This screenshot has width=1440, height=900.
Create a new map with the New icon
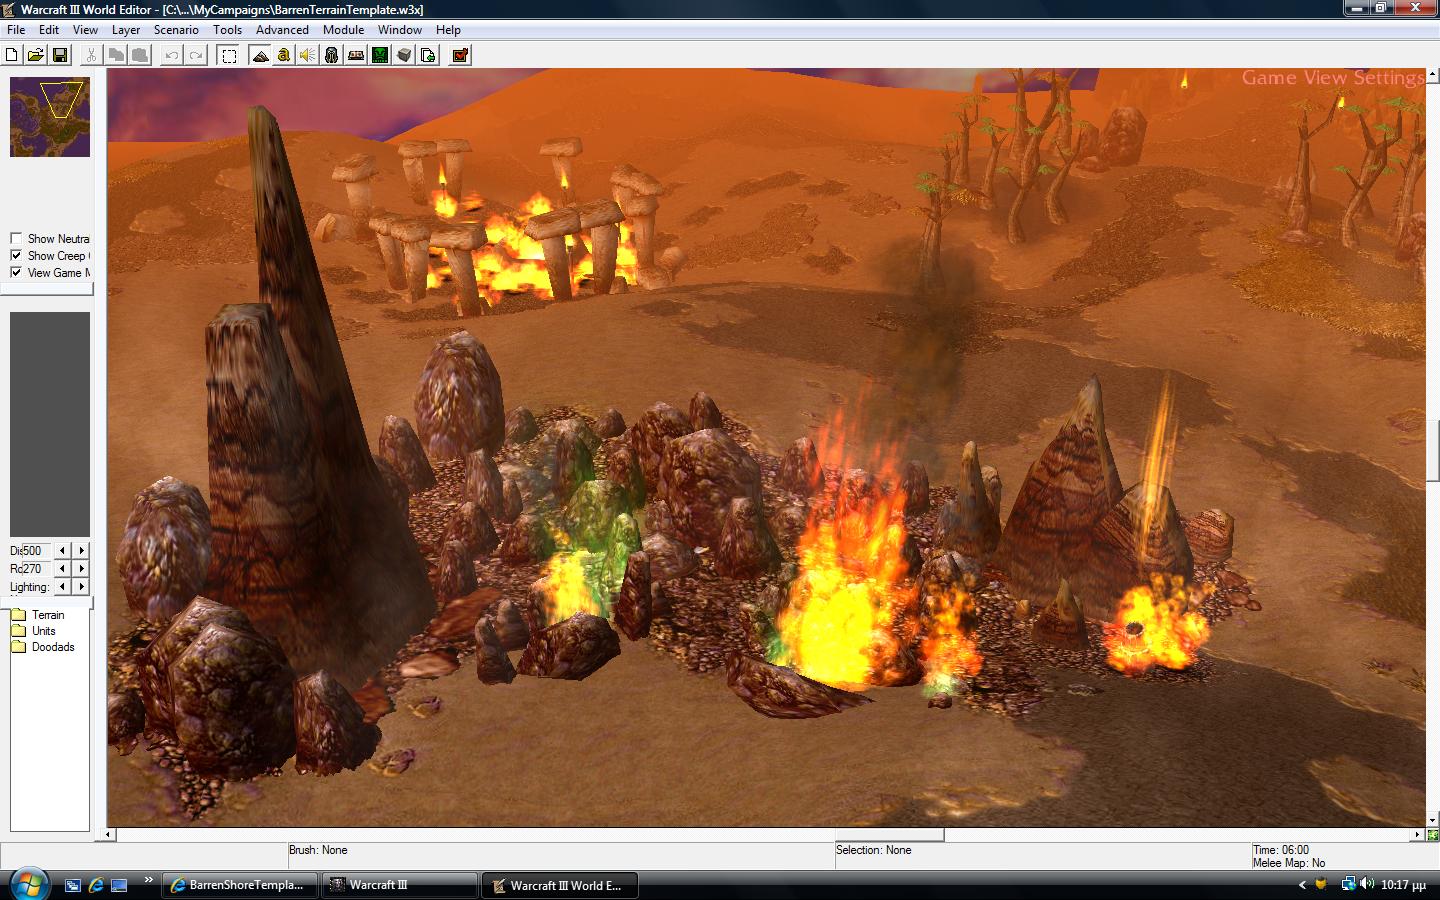pyautogui.click(x=12, y=55)
